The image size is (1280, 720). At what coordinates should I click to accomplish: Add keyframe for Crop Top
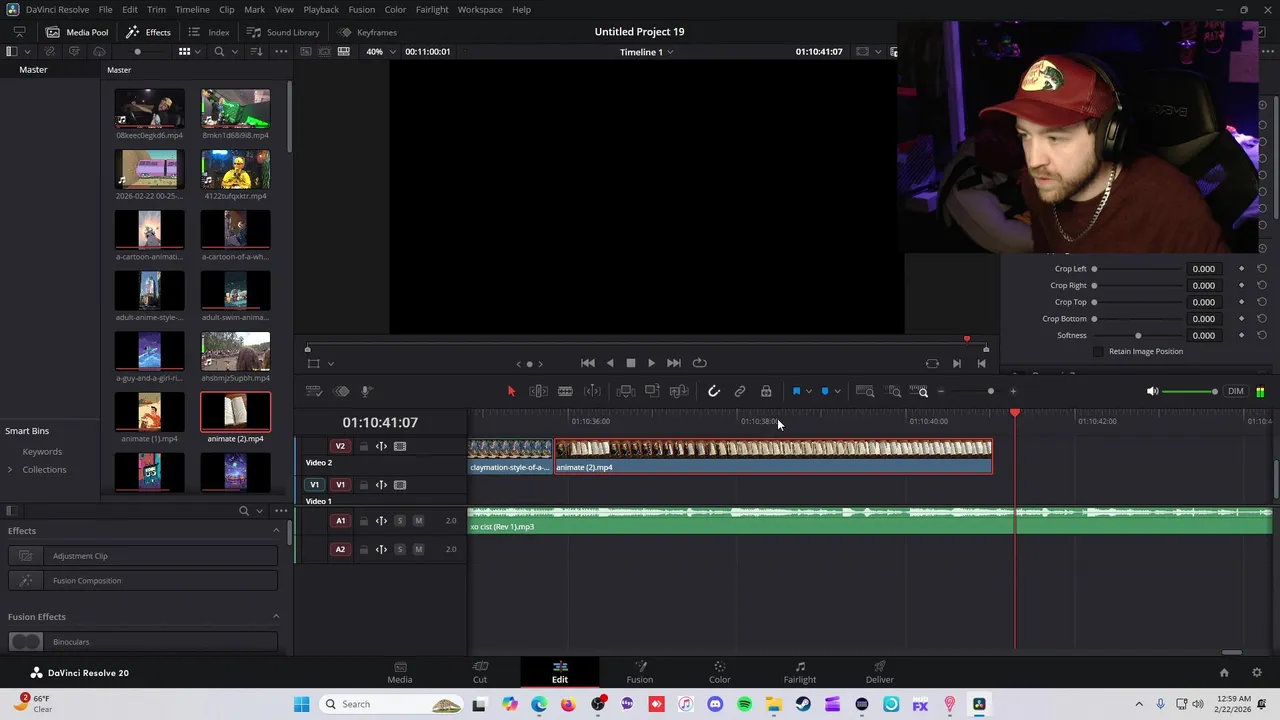[1242, 302]
